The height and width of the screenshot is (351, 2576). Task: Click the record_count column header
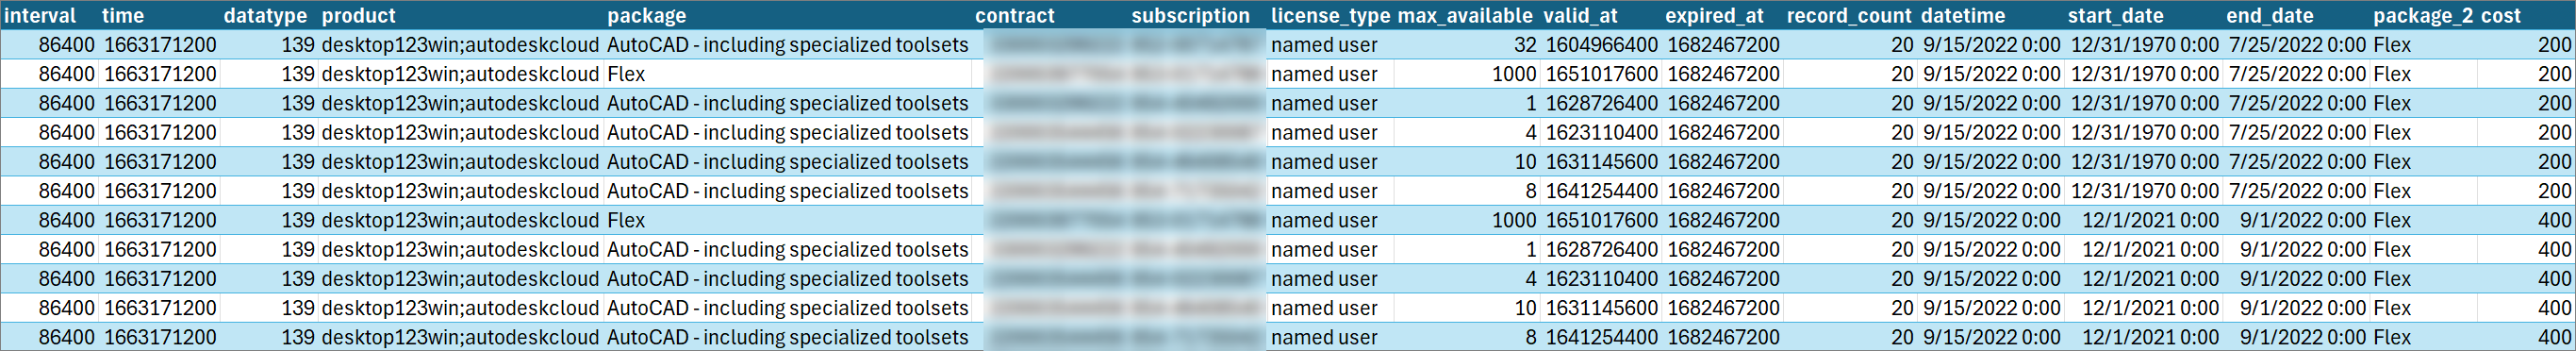coord(1849,16)
